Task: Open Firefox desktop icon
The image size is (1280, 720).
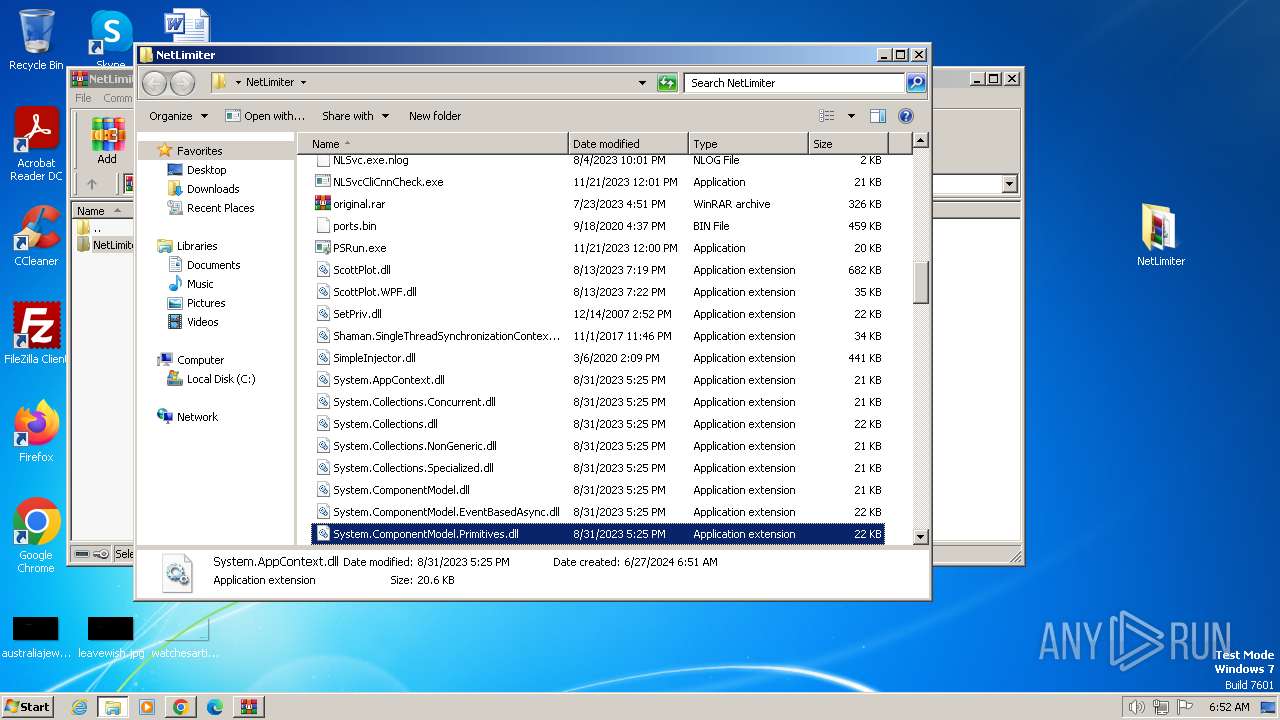Action: (x=36, y=431)
